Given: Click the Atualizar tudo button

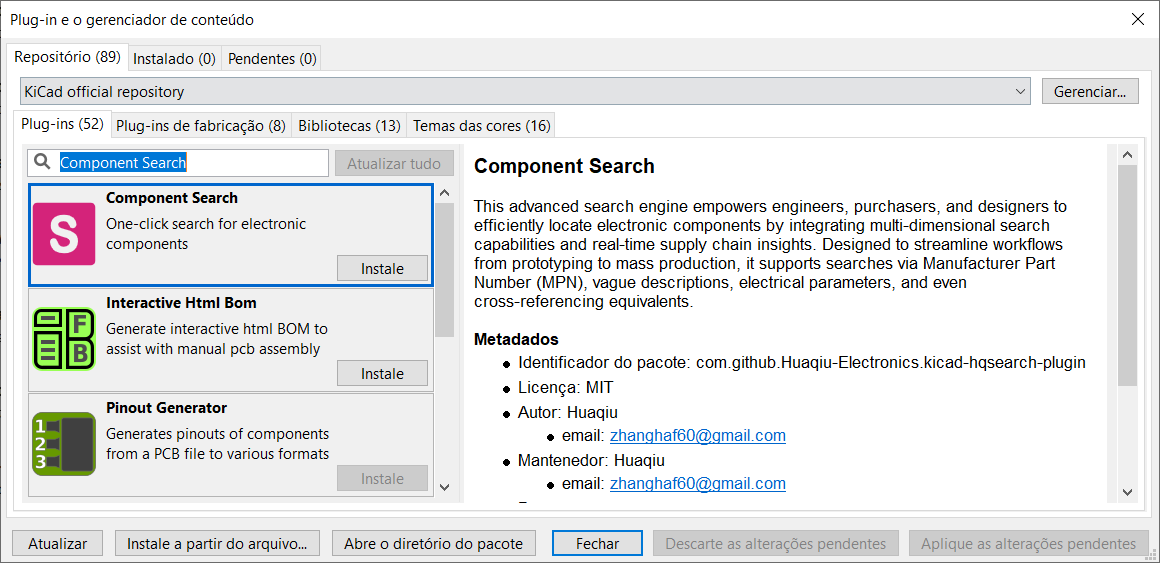Looking at the screenshot, I should [394, 163].
